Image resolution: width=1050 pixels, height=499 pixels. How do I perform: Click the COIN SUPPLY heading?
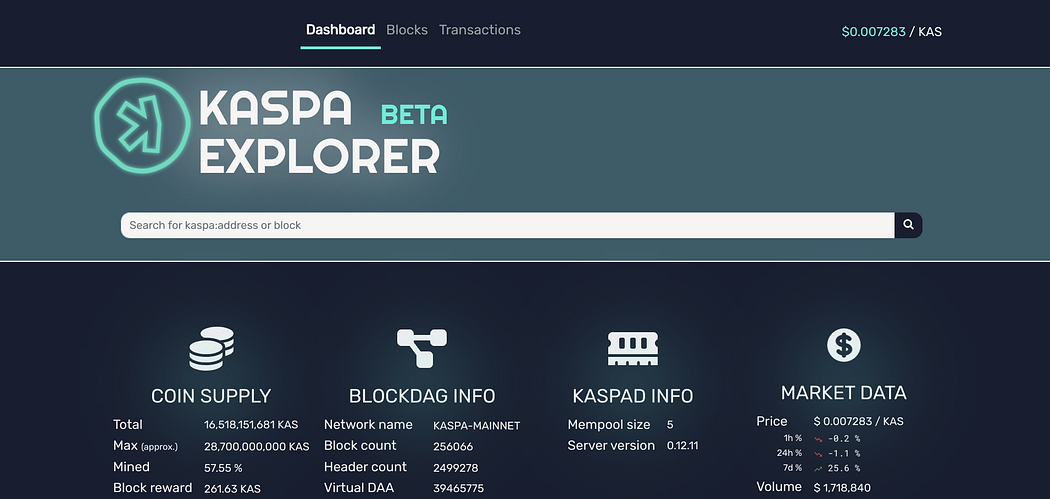point(211,396)
